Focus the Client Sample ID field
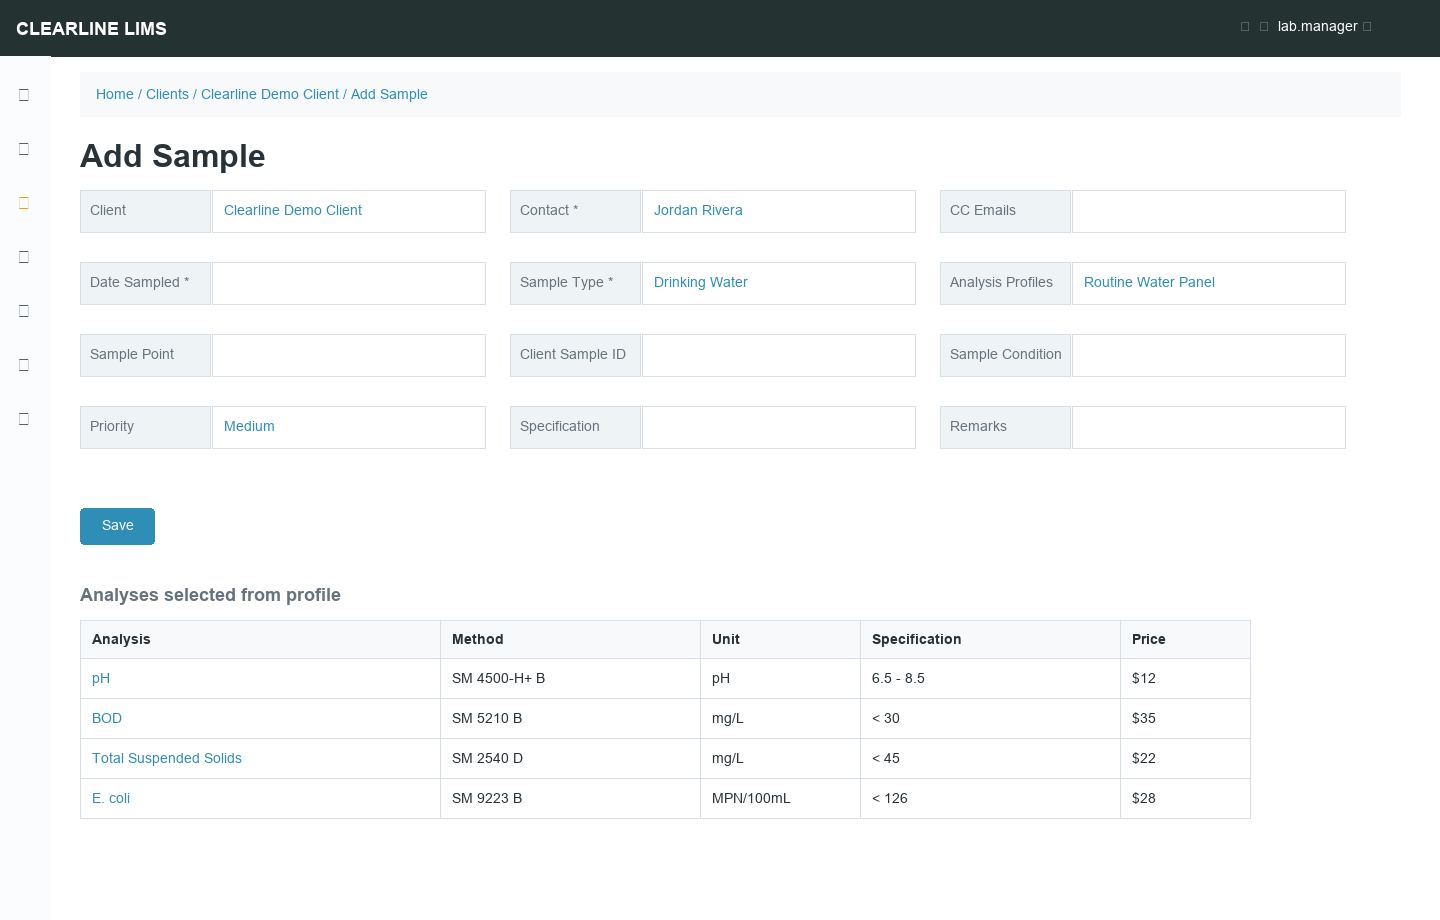The height and width of the screenshot is (920, 1440). click(778, 355)
